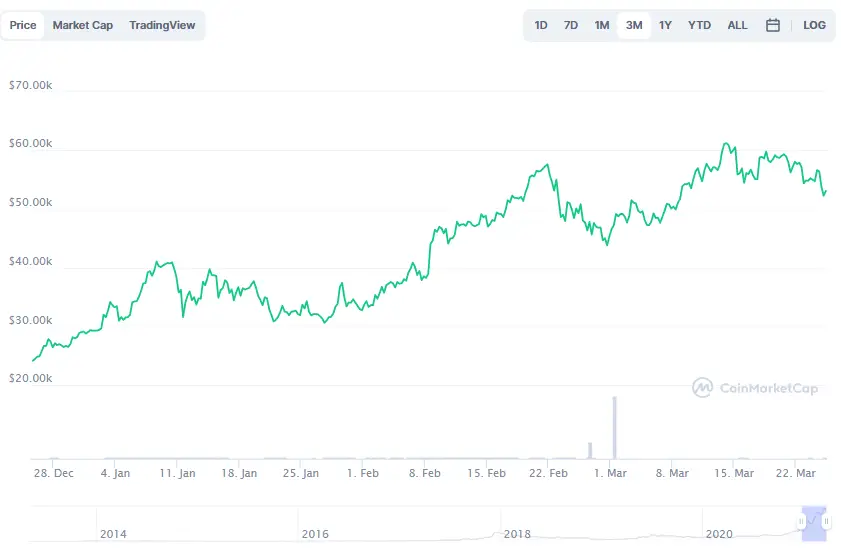Viewport: 841px width, 554px height.
Task: Click the 1. Mar date label
Action: [610, 473]
